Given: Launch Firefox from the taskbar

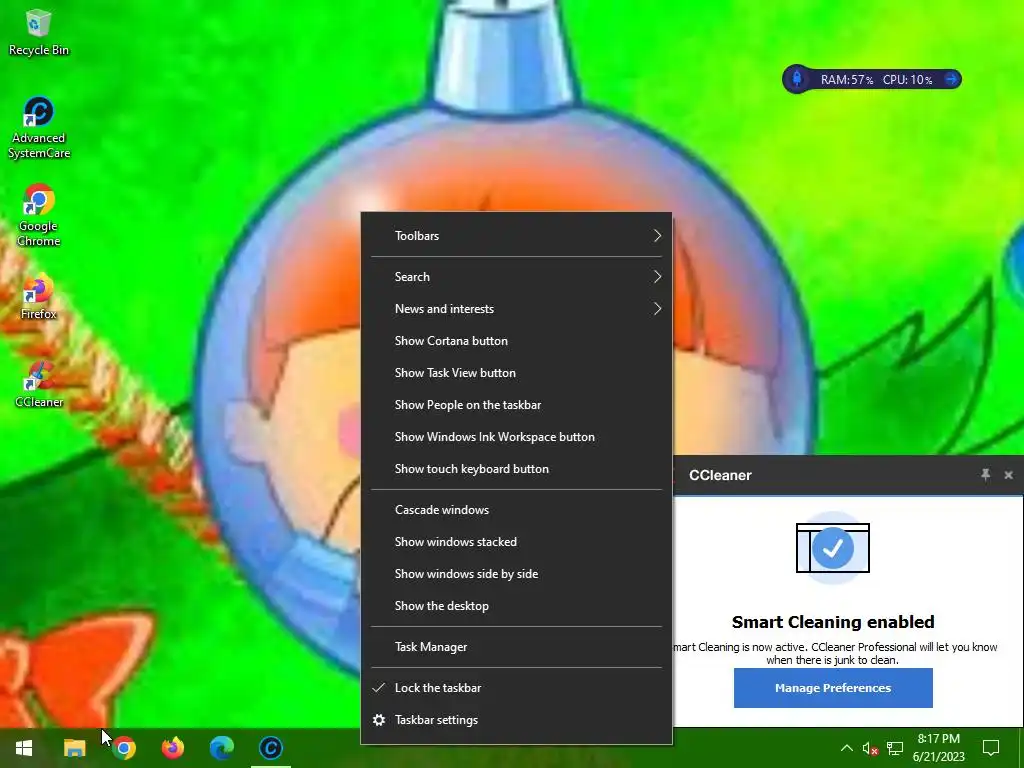Looking at the screenshot, I should 172,748.
